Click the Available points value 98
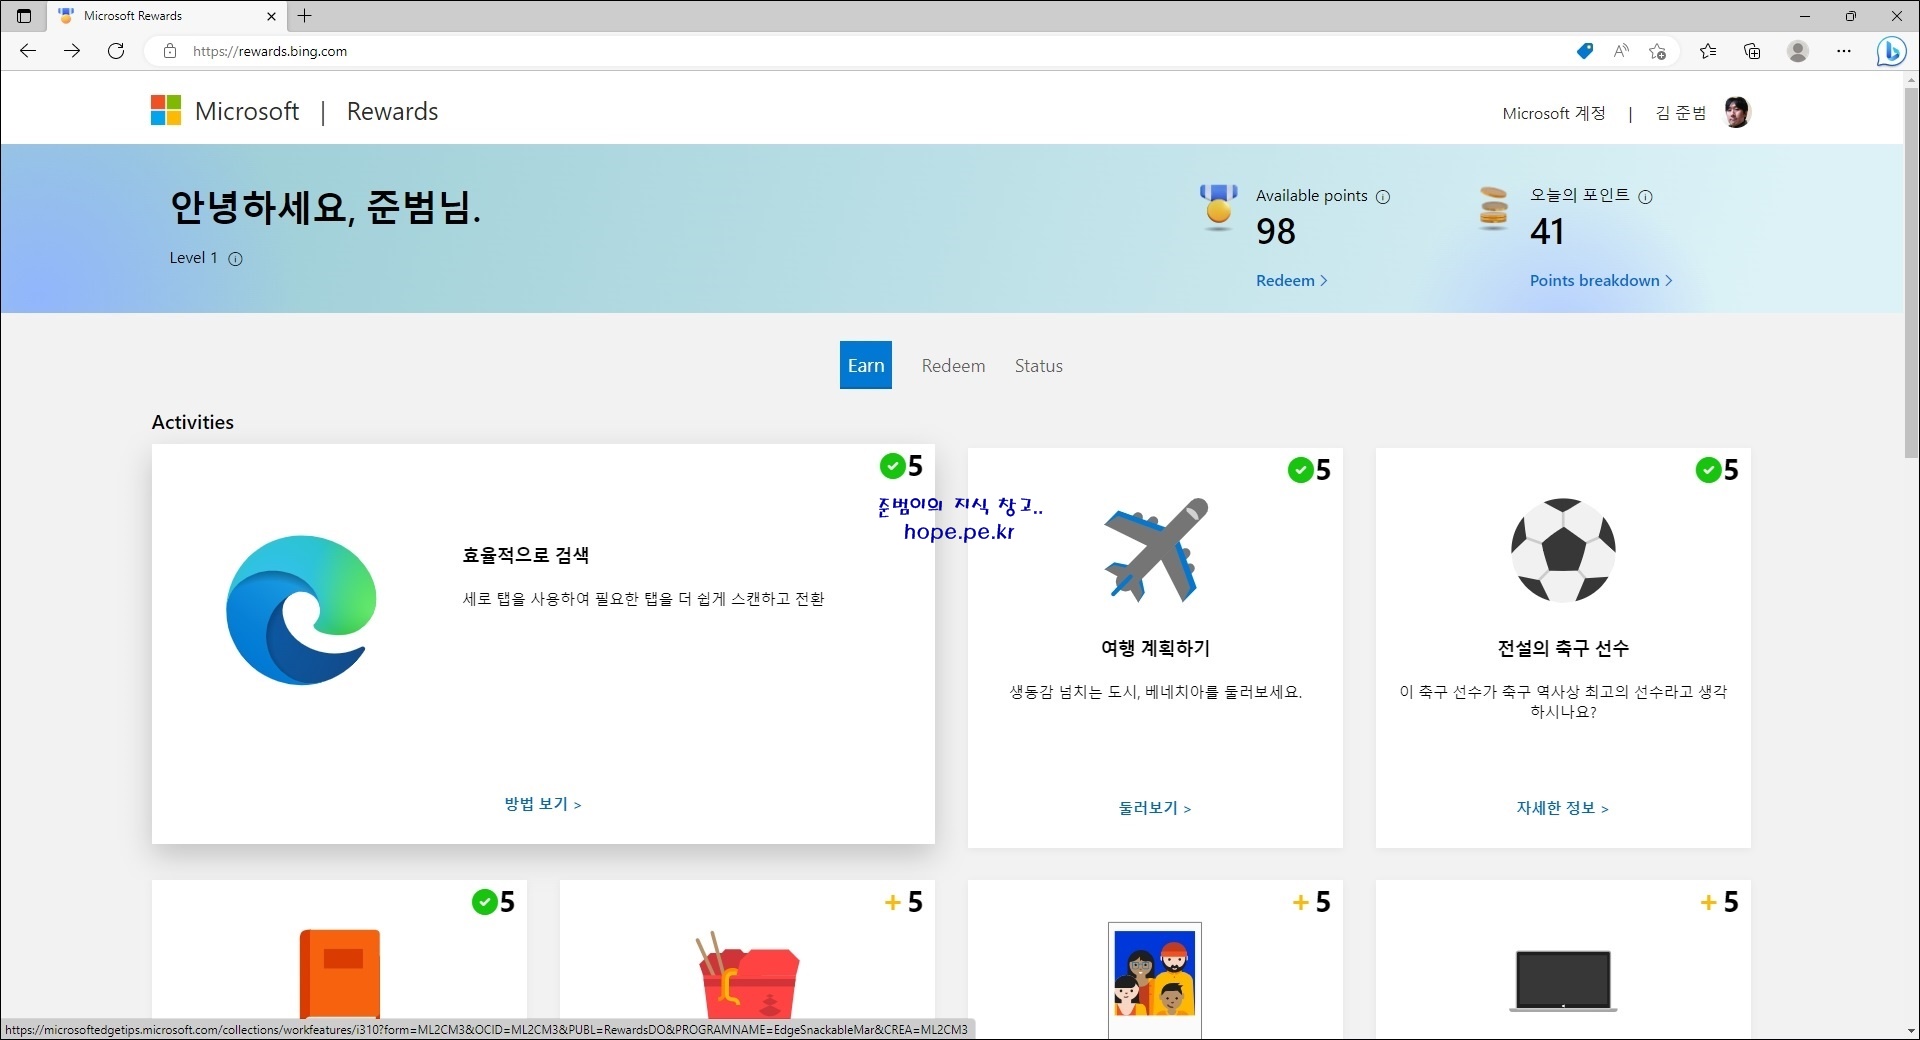 click(x=1276, y=232)
